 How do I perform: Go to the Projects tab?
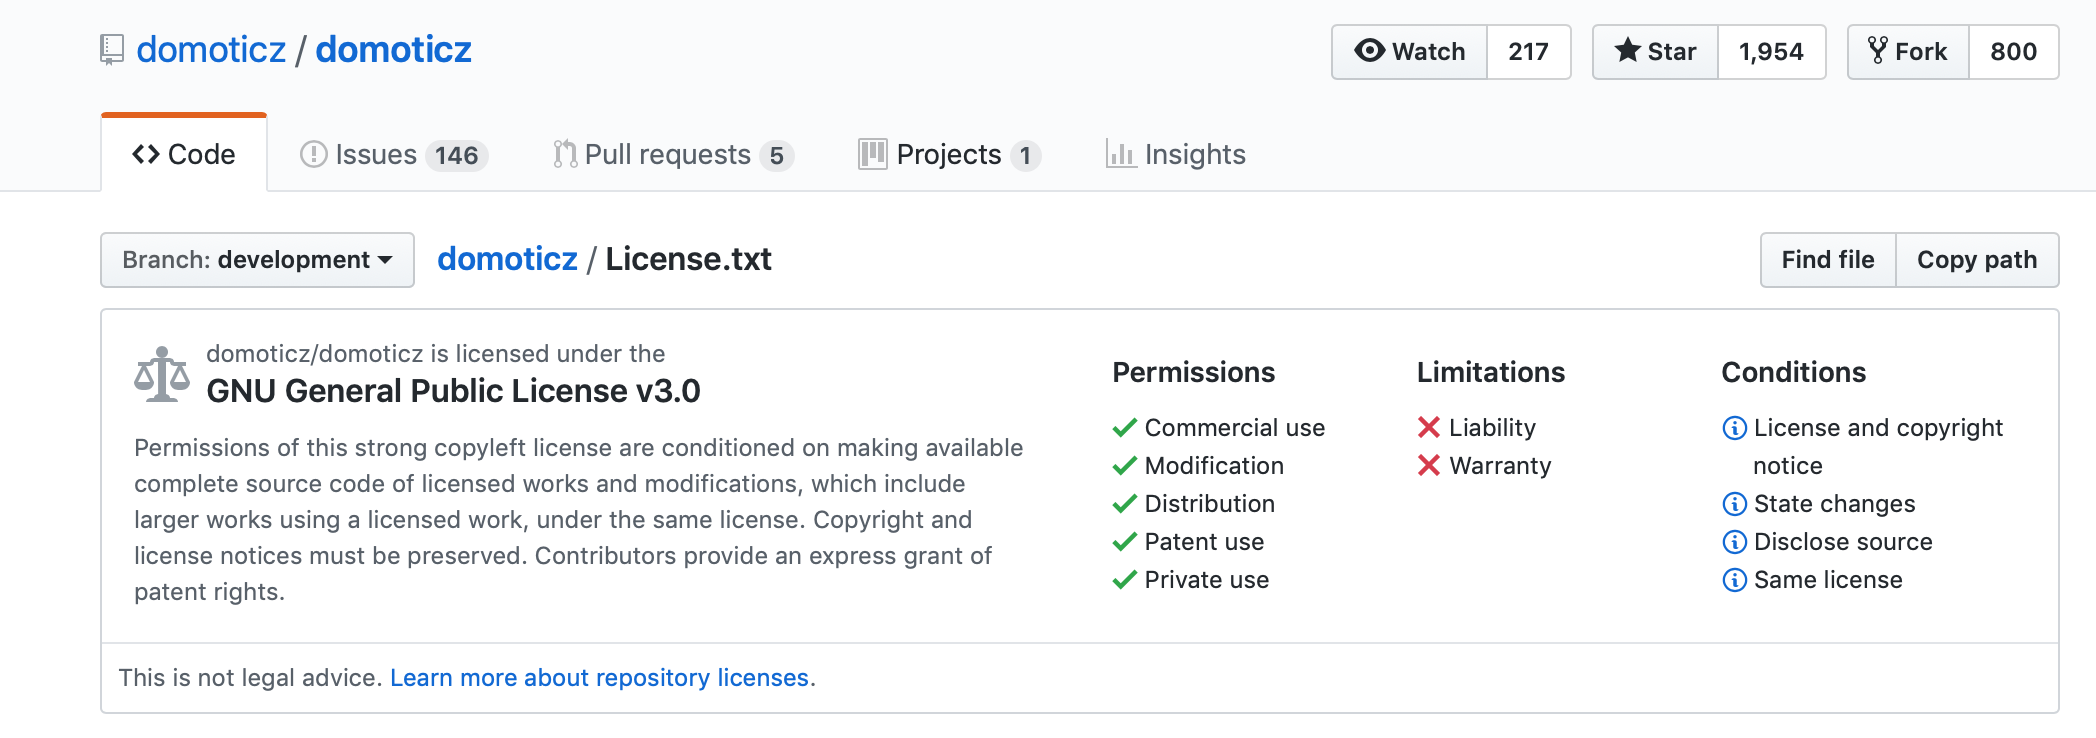click(949, 155)
